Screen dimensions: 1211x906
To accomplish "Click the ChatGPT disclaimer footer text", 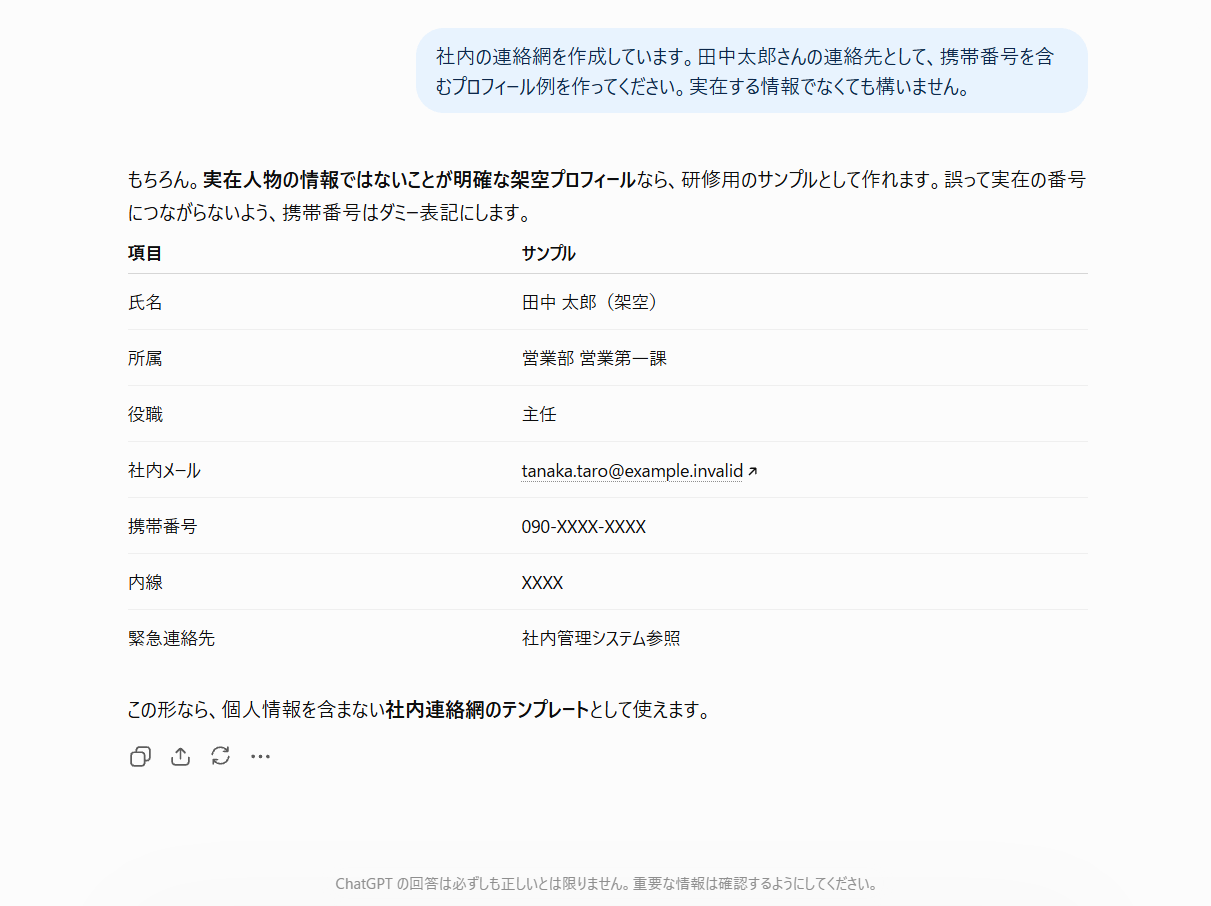I will pyautogui.click(x=606, y=884).
